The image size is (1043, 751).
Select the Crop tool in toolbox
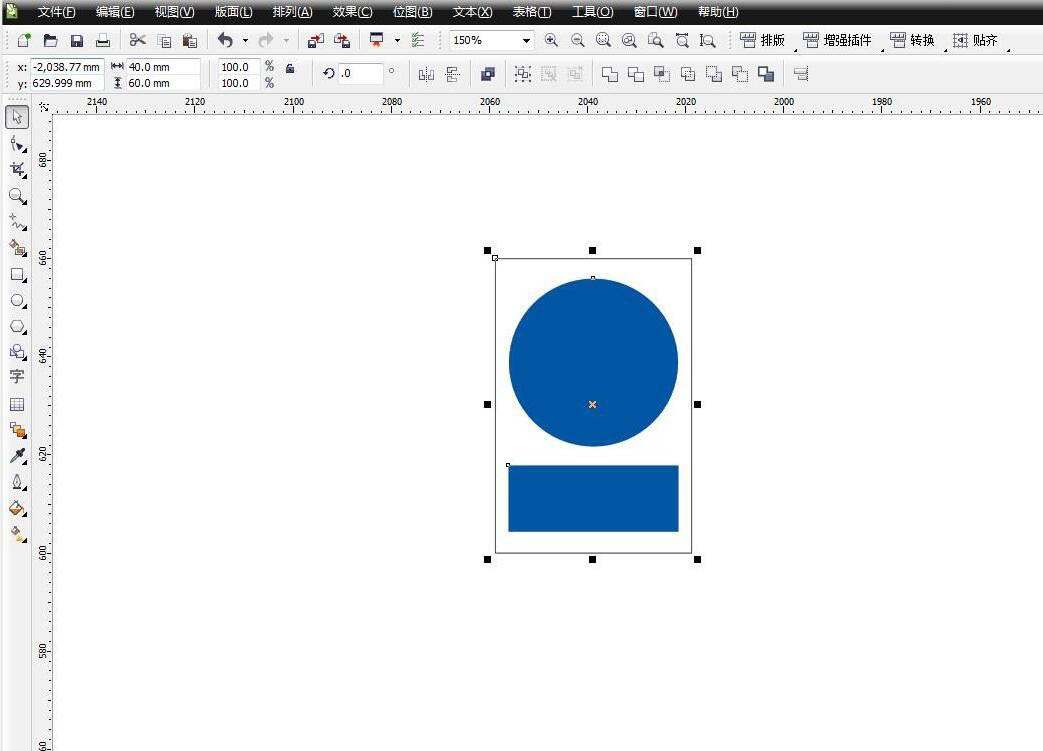17,170
